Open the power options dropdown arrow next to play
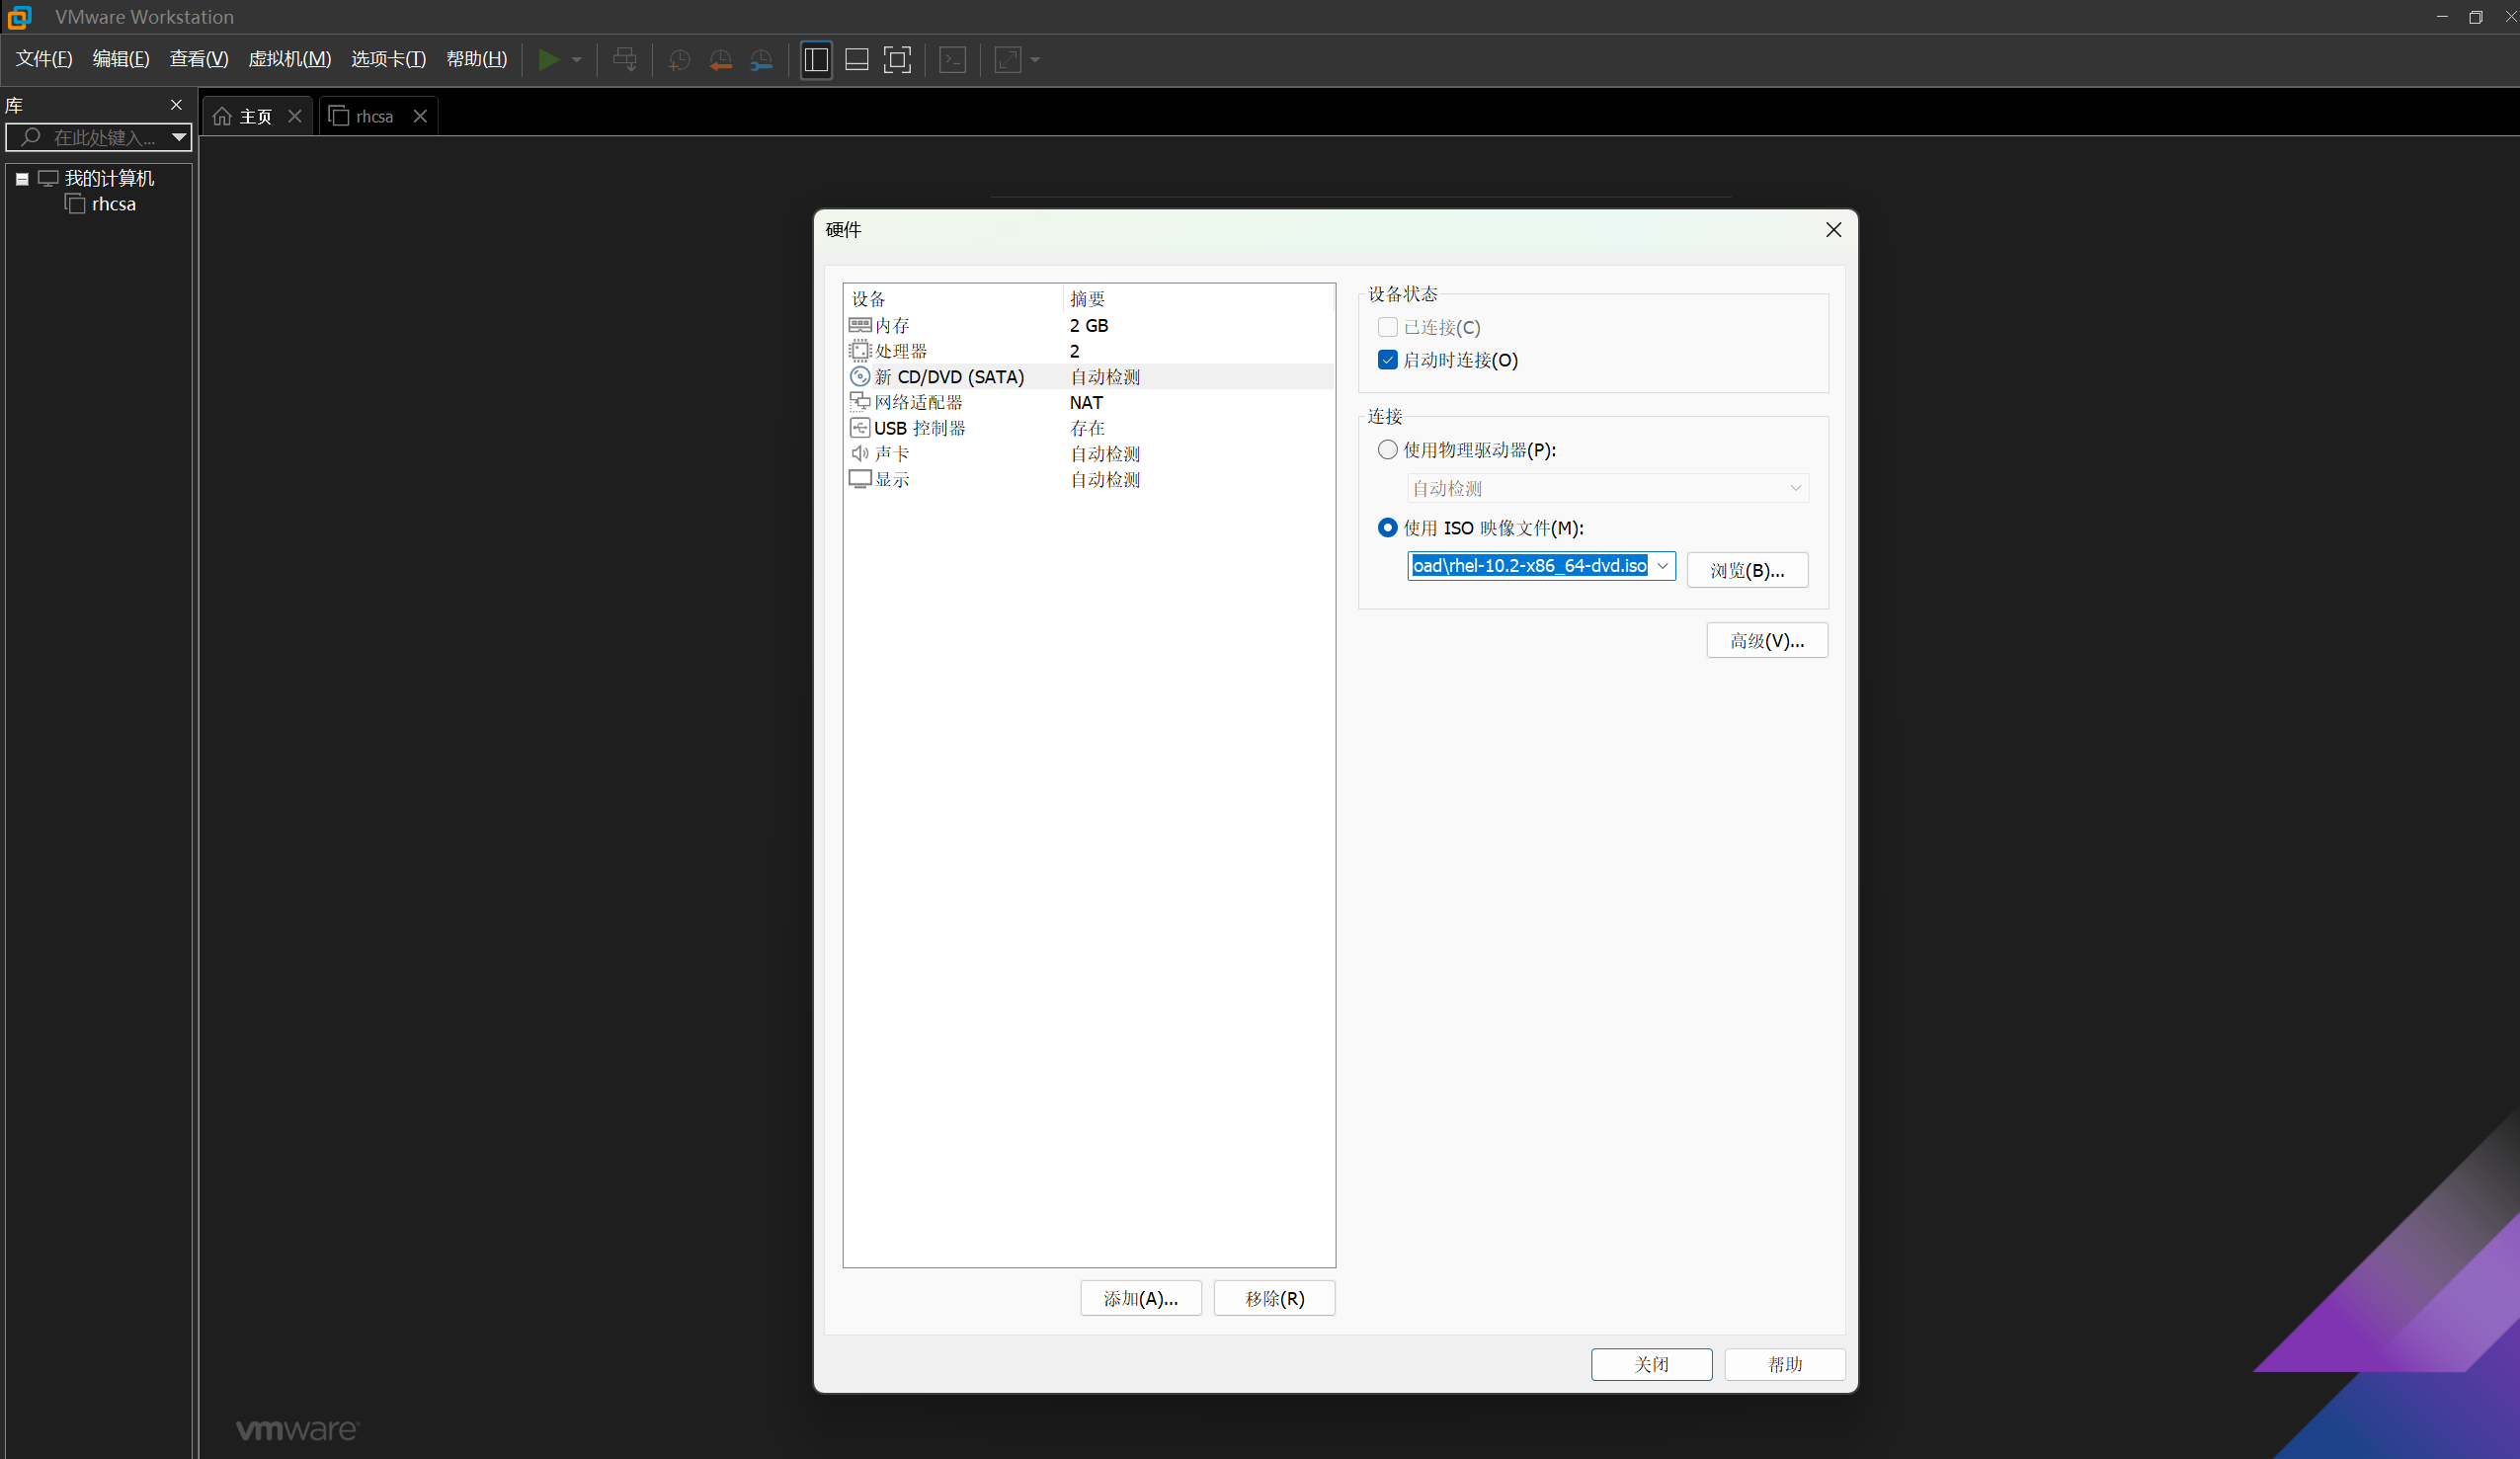 point(577,60)
